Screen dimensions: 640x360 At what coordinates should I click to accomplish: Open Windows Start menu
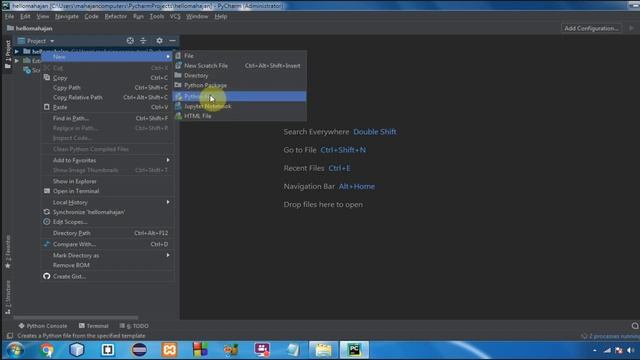click(15, 350)
